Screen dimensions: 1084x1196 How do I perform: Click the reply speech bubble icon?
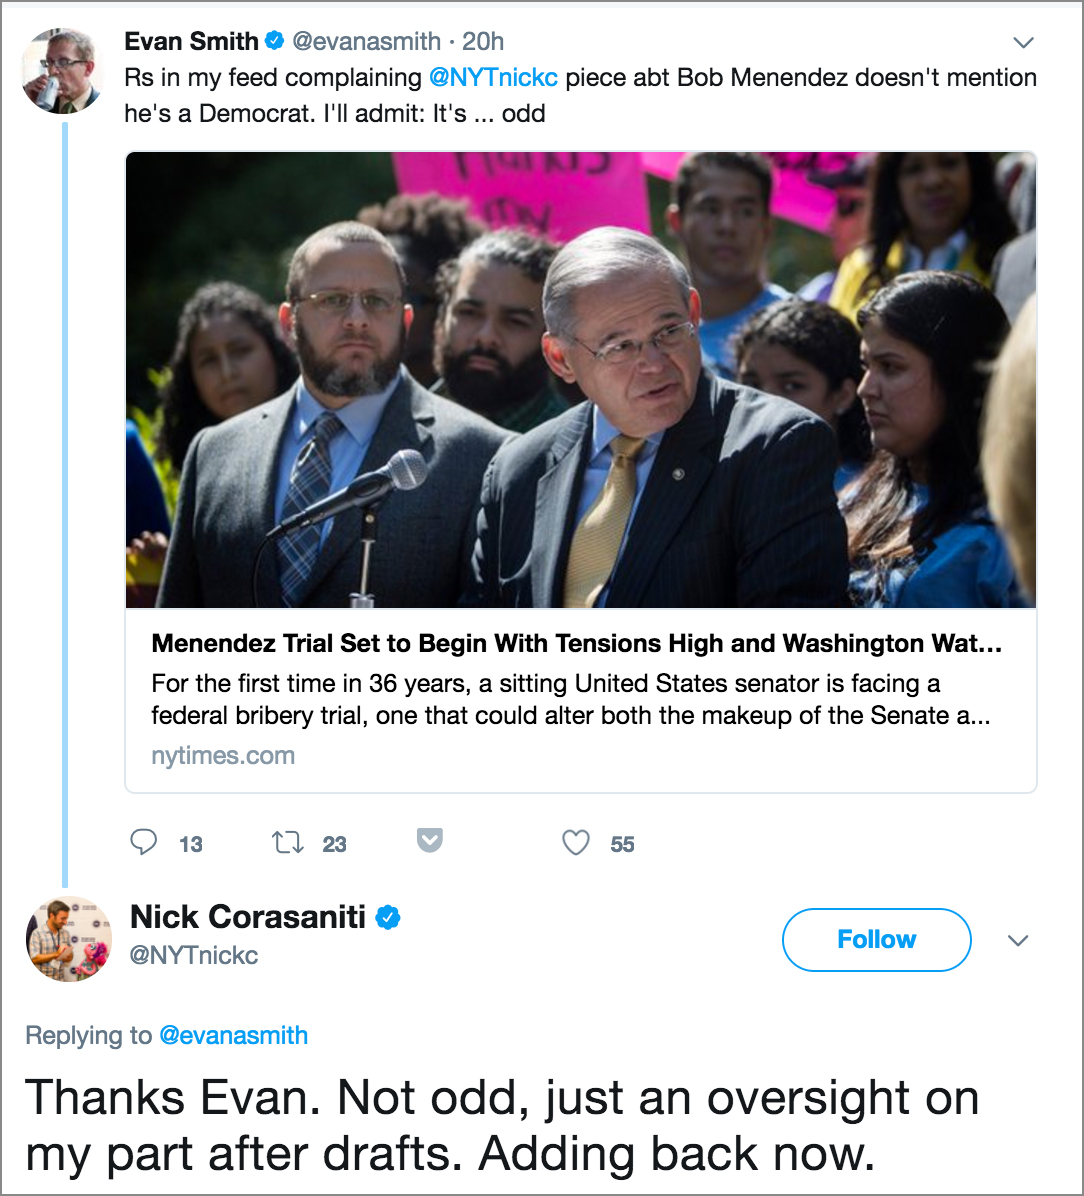[x=143, y=842]
